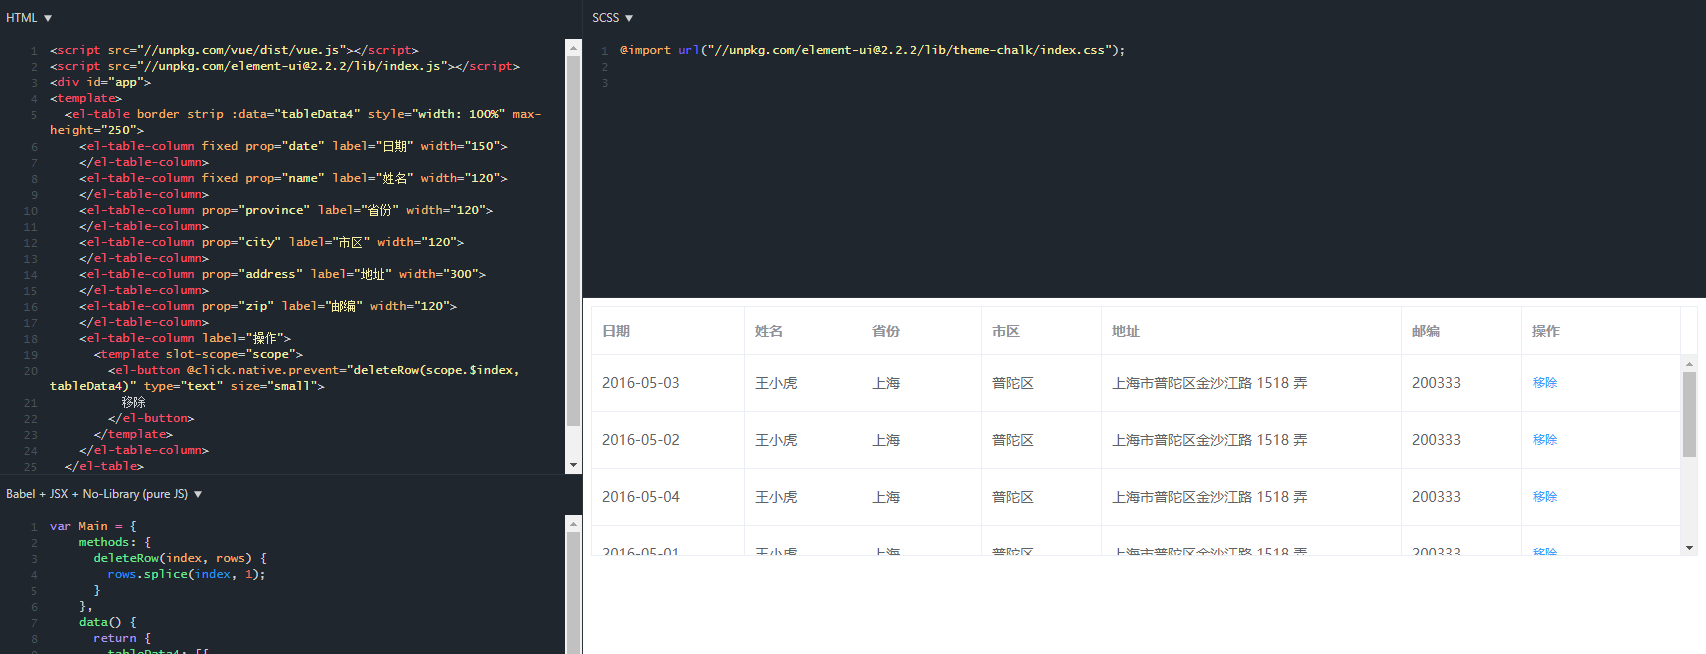Click the table's scroll-down arrow
The height and width of the screenshot is (654, 1706).
click(1689, 548)
